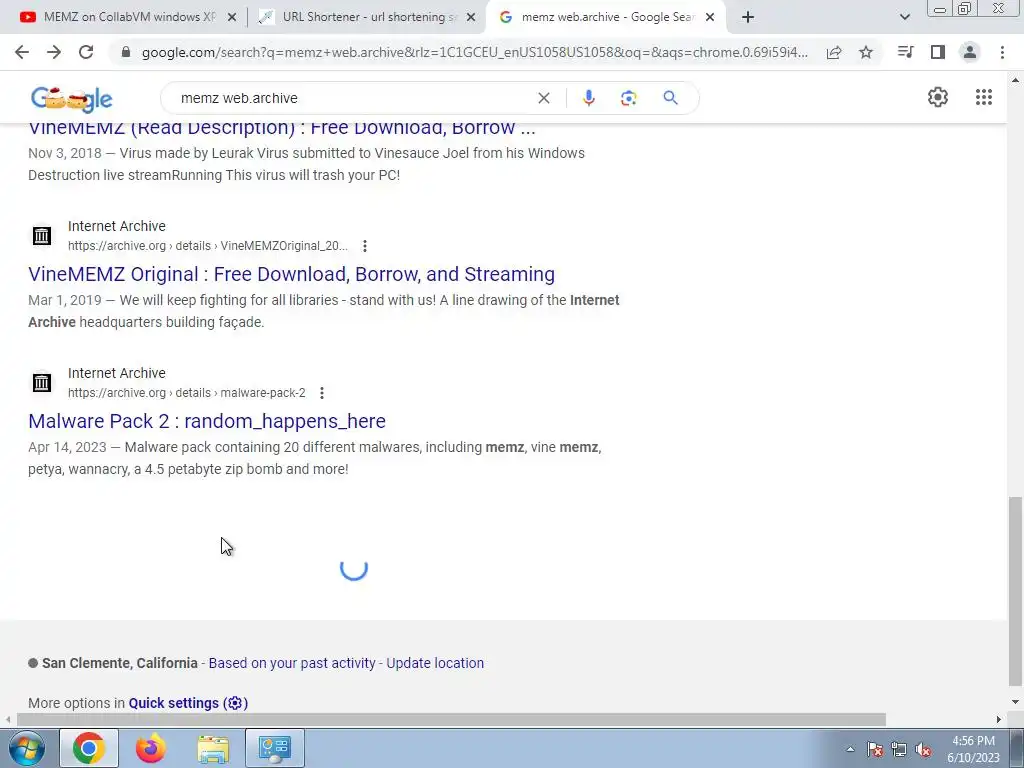Search by image with Google Lens
1024x768 pixels.
628,98
